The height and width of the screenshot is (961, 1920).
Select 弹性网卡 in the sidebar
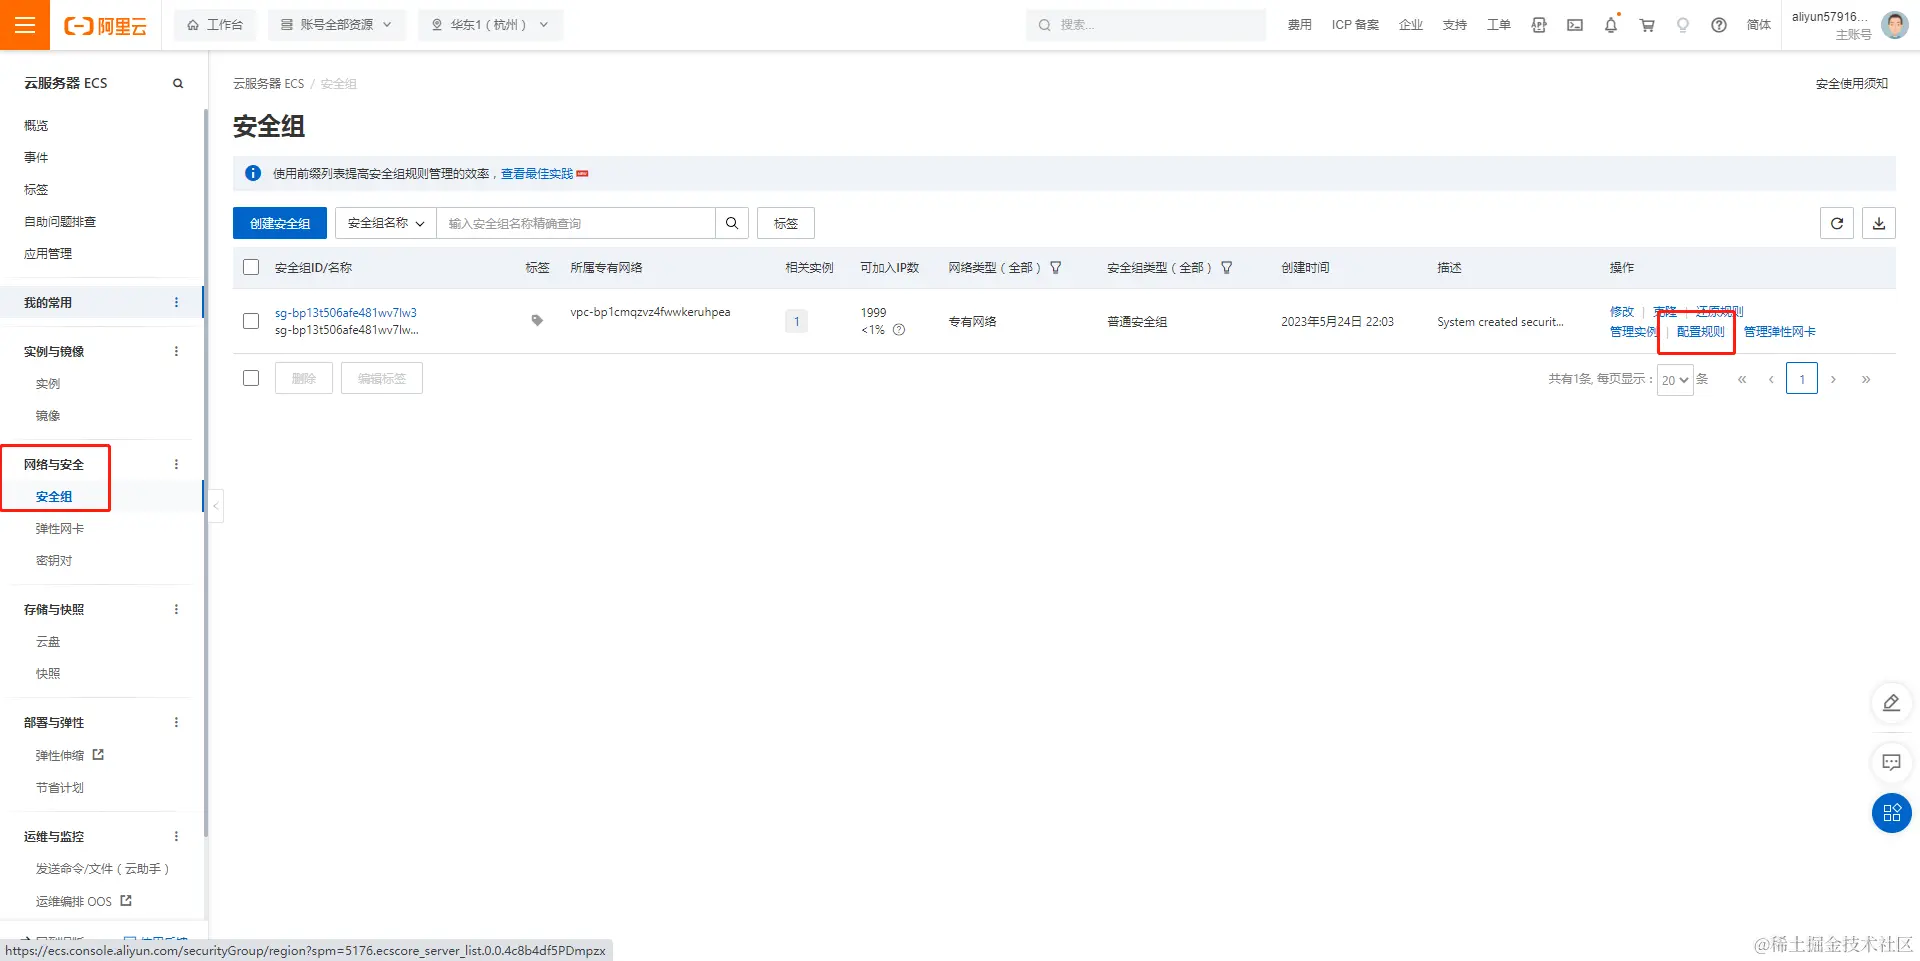[60, 528]
